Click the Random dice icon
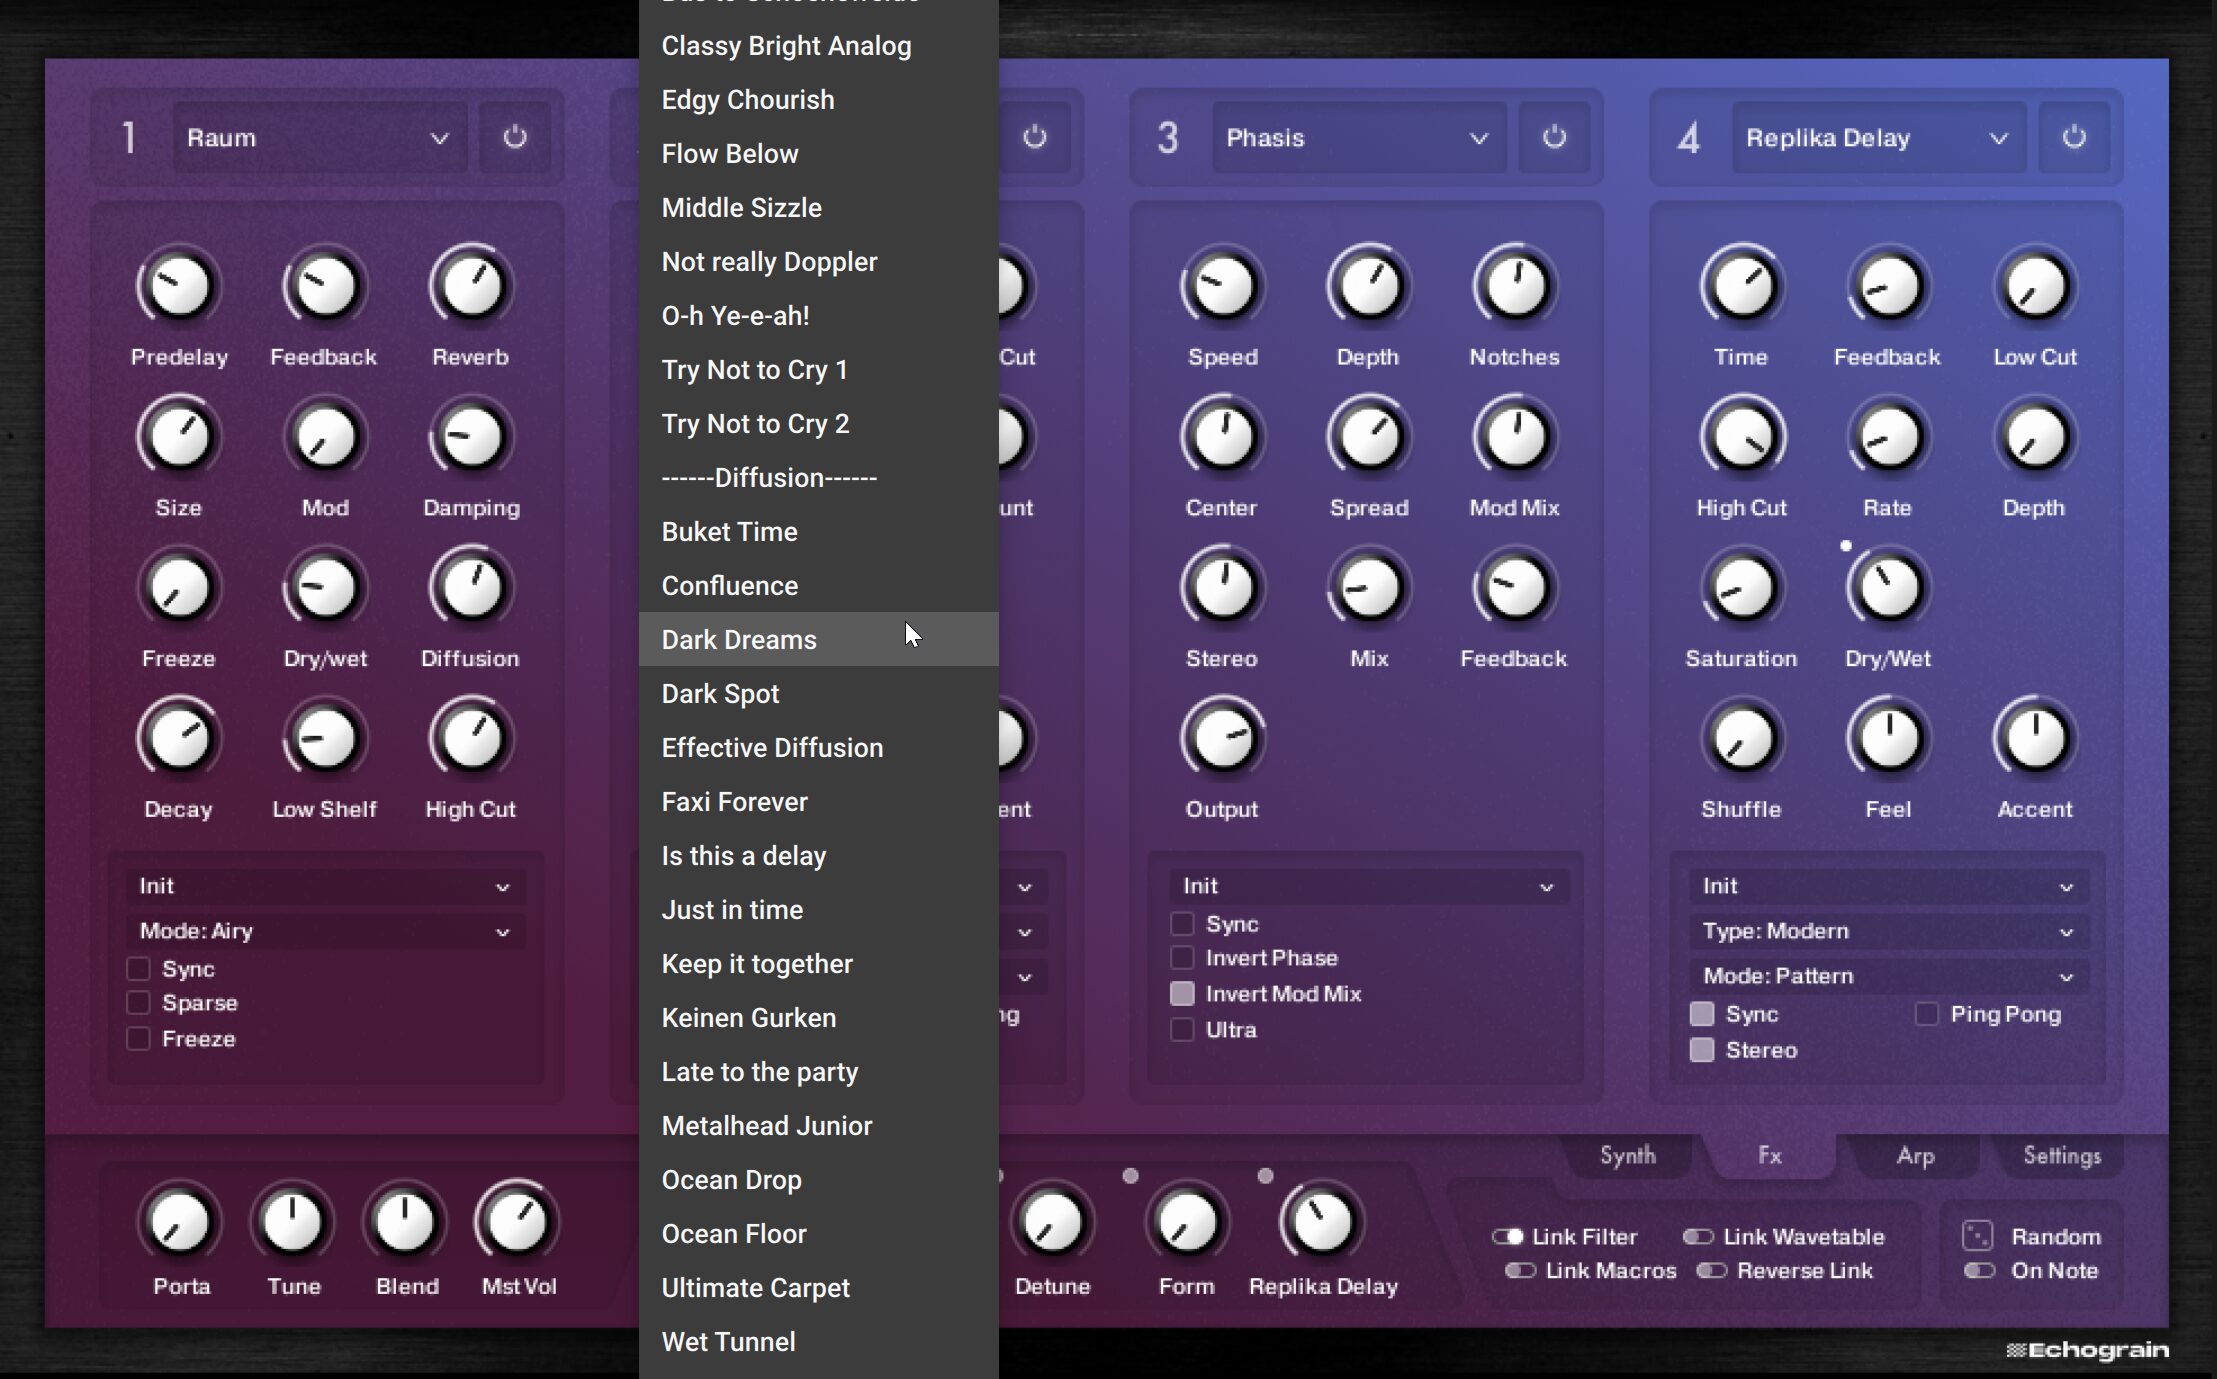The height and width of the screenshot is (1379, 2217). click(1977, 1236)
